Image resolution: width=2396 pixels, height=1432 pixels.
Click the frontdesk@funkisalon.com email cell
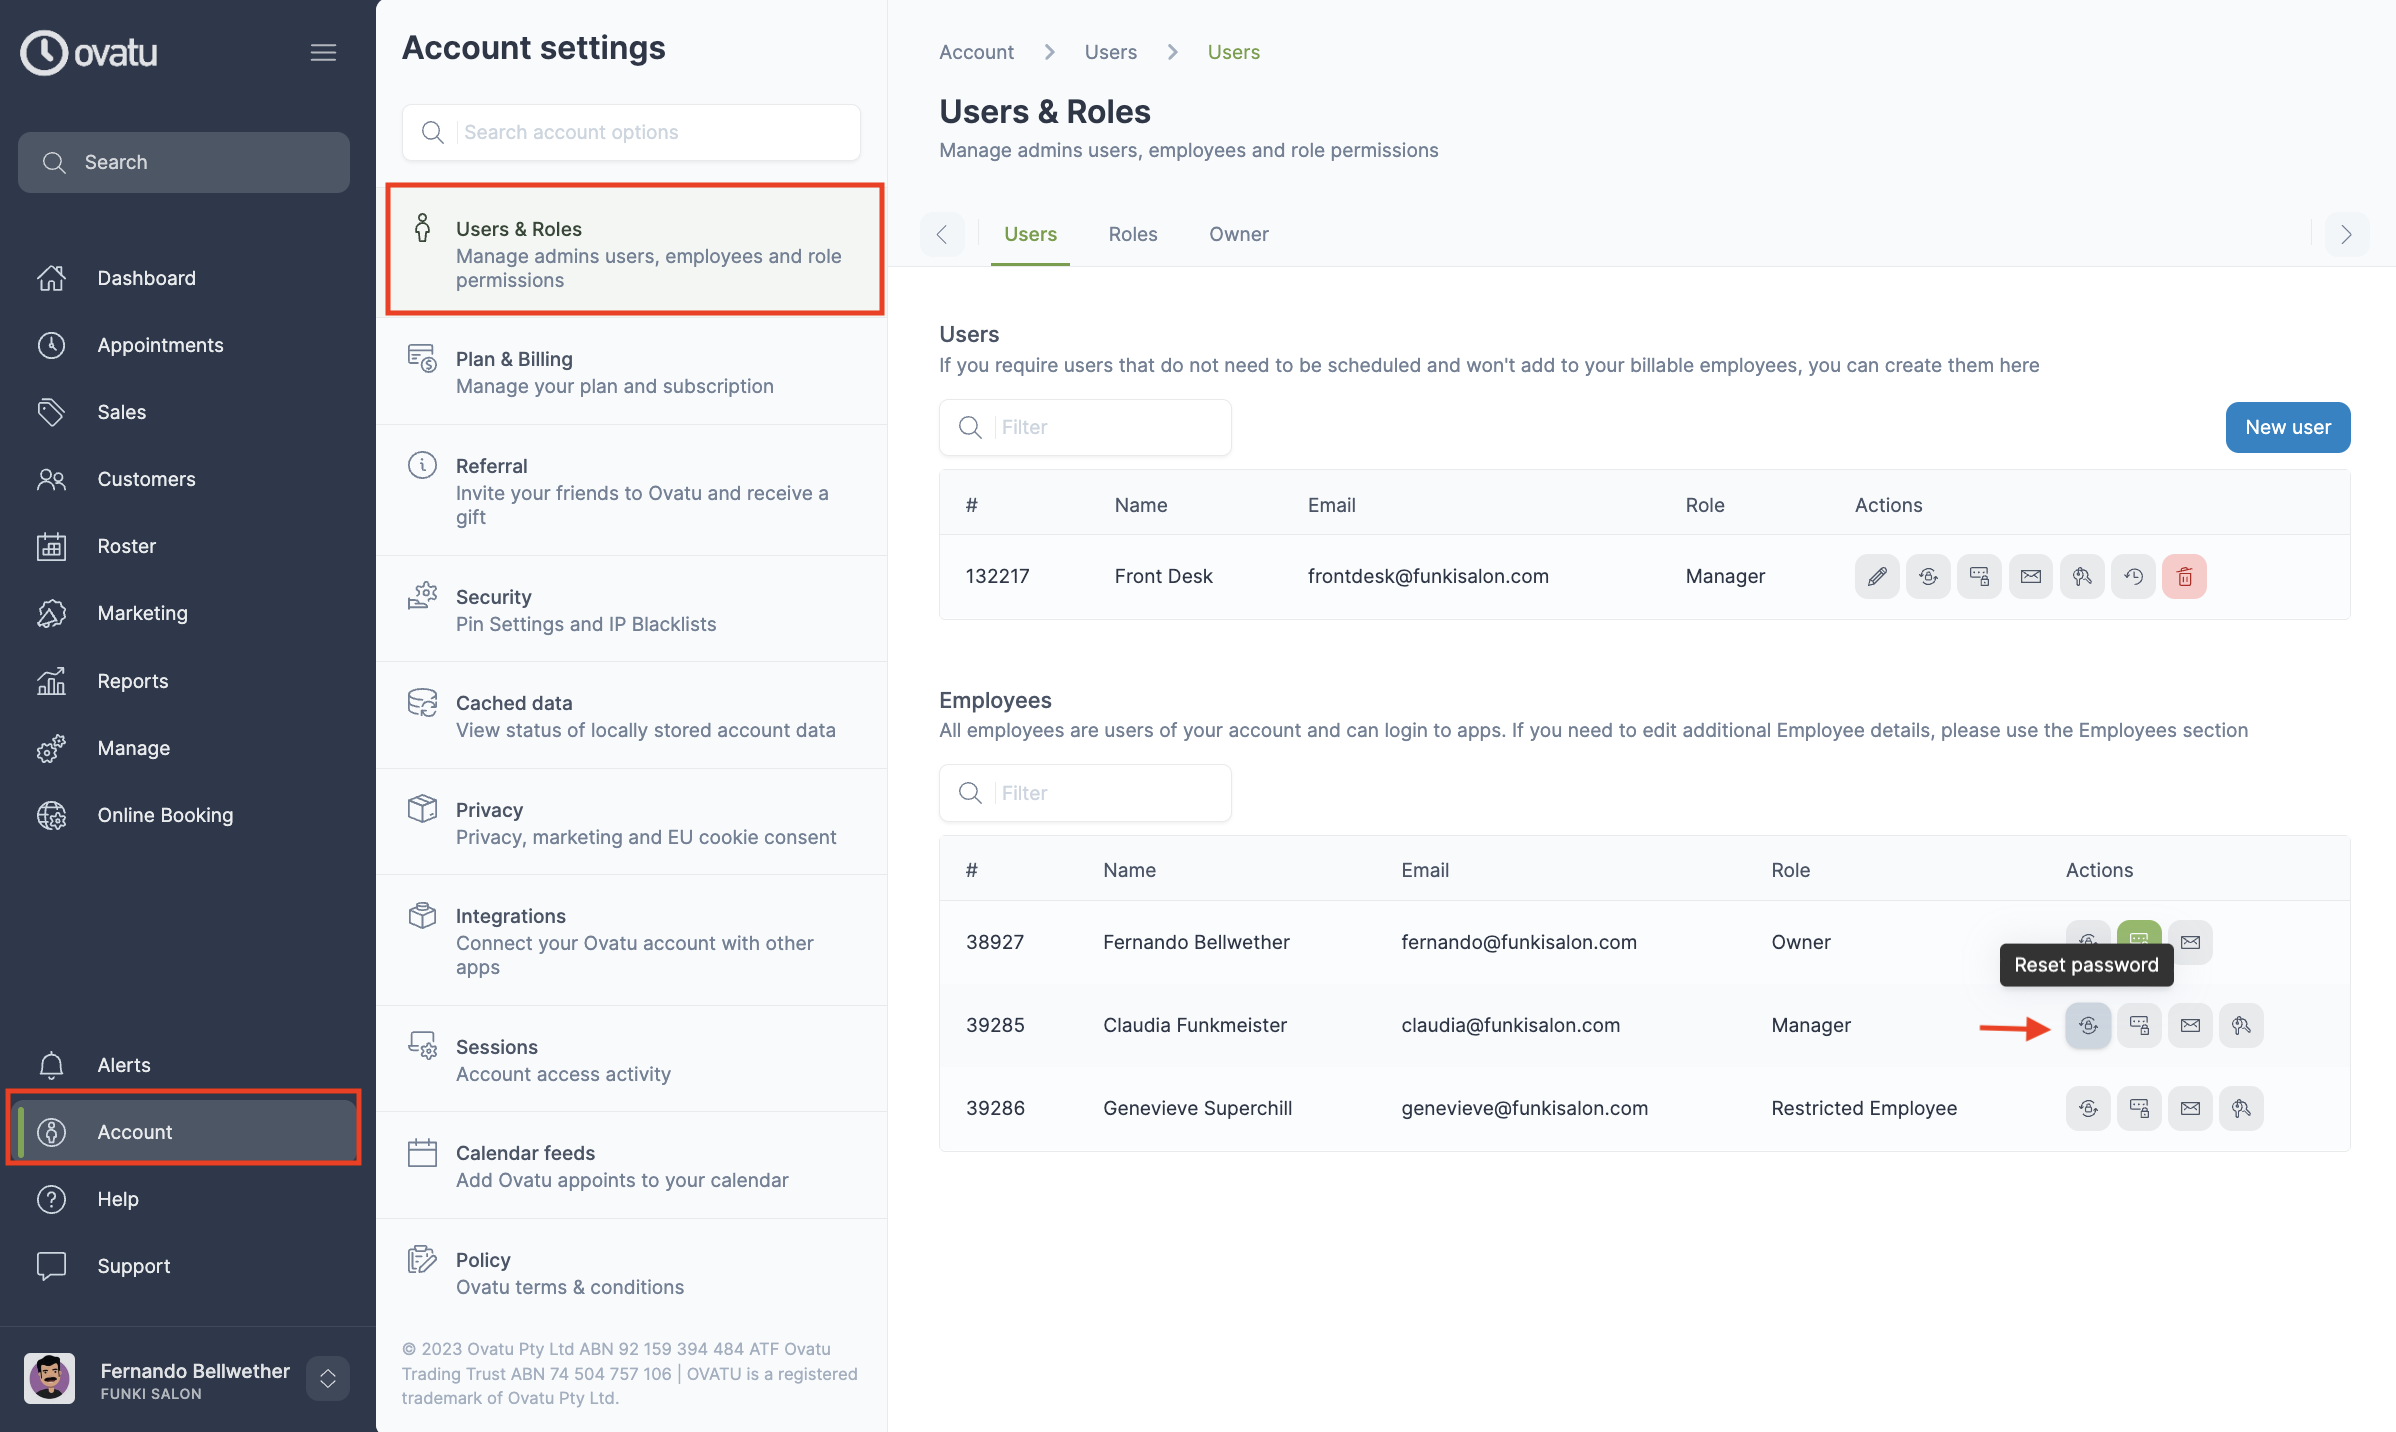click(1428, 576)
